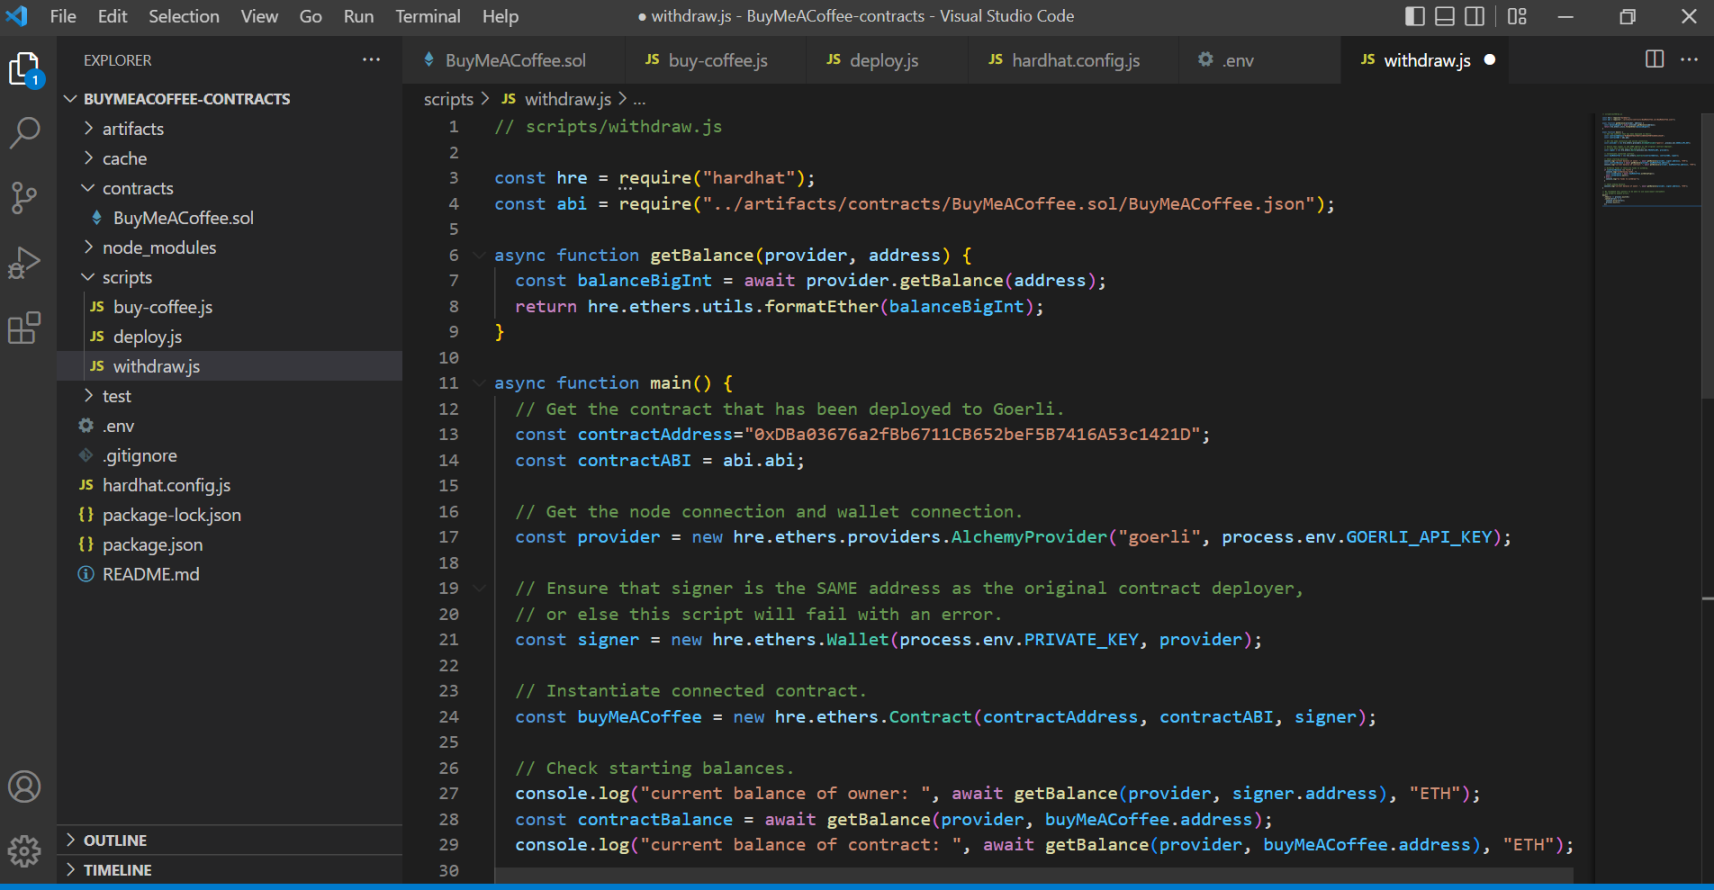1714x890 pixels.
Task: Open the Terminal menu
Action: (427, 16)
